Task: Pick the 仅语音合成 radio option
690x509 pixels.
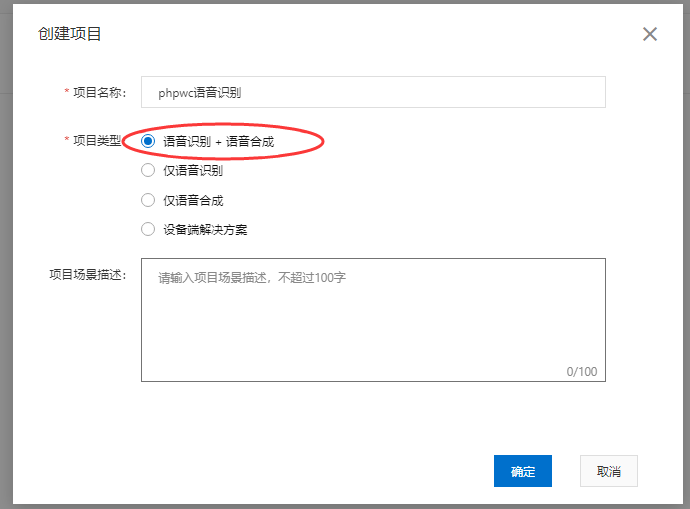Action: click(x=148, y=200)
